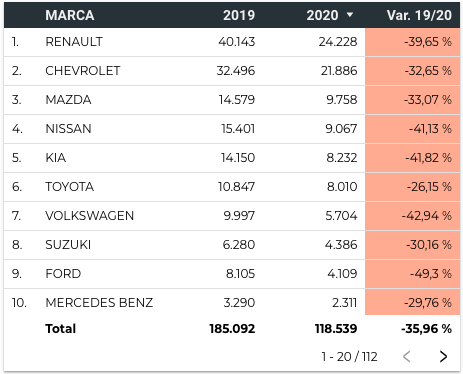Go to the previous page arrow
Image resolution: width=463 pixels, height=374 pixels.
point(406,356)
